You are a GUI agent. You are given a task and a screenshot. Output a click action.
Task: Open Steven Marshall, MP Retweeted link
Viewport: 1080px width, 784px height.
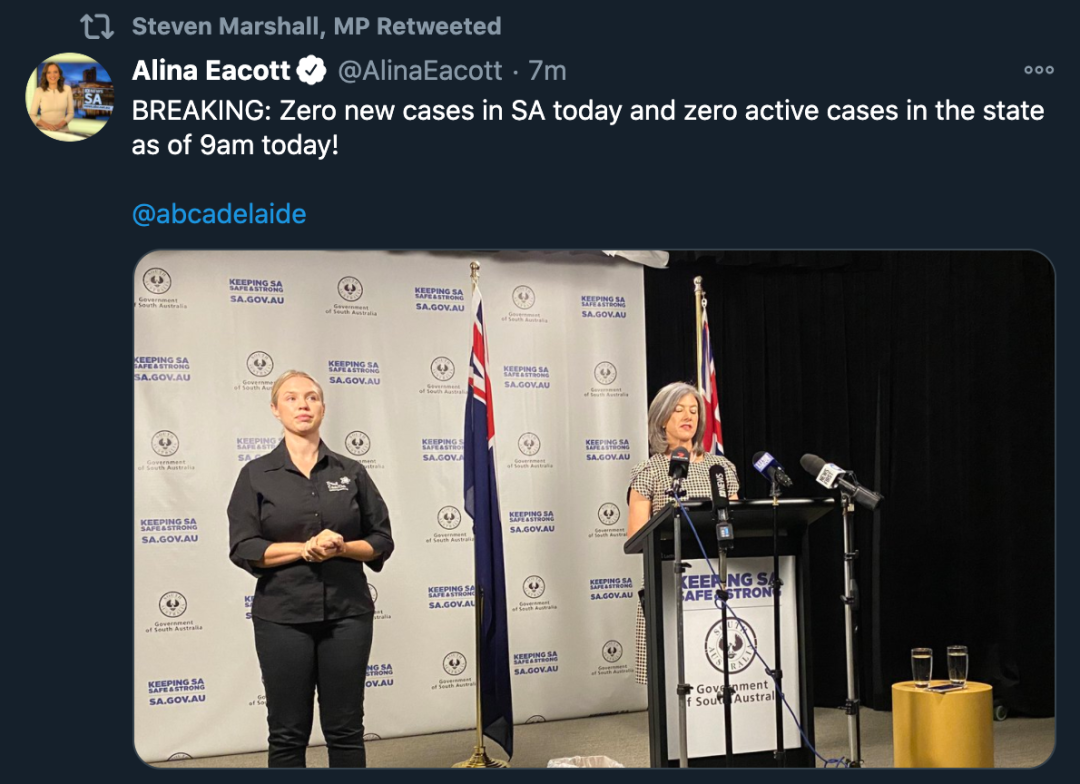pyautogui.click(x=316, y=26)
